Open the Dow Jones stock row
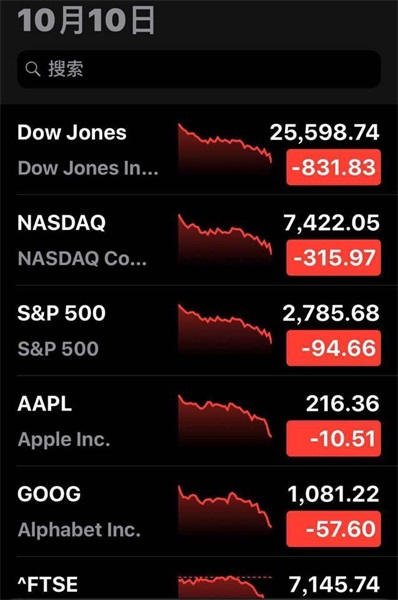Viewport: 398px width, 600px height. click(199, 150)
